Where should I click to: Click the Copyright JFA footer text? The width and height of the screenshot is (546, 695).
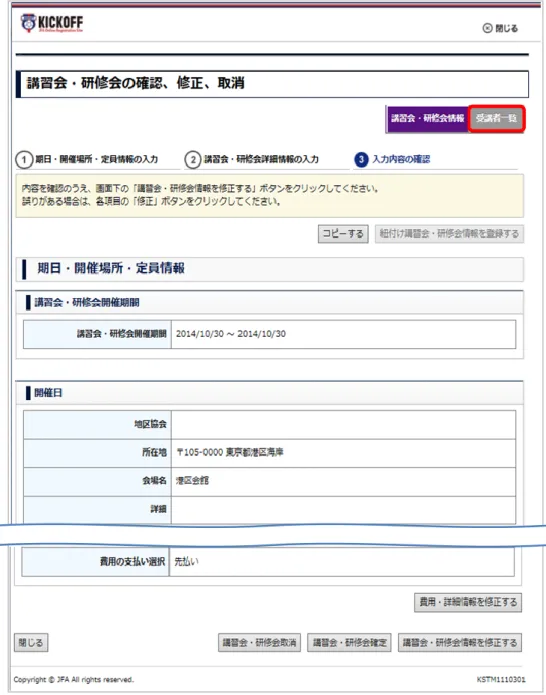pyautogui.click(x=74, y=680)
